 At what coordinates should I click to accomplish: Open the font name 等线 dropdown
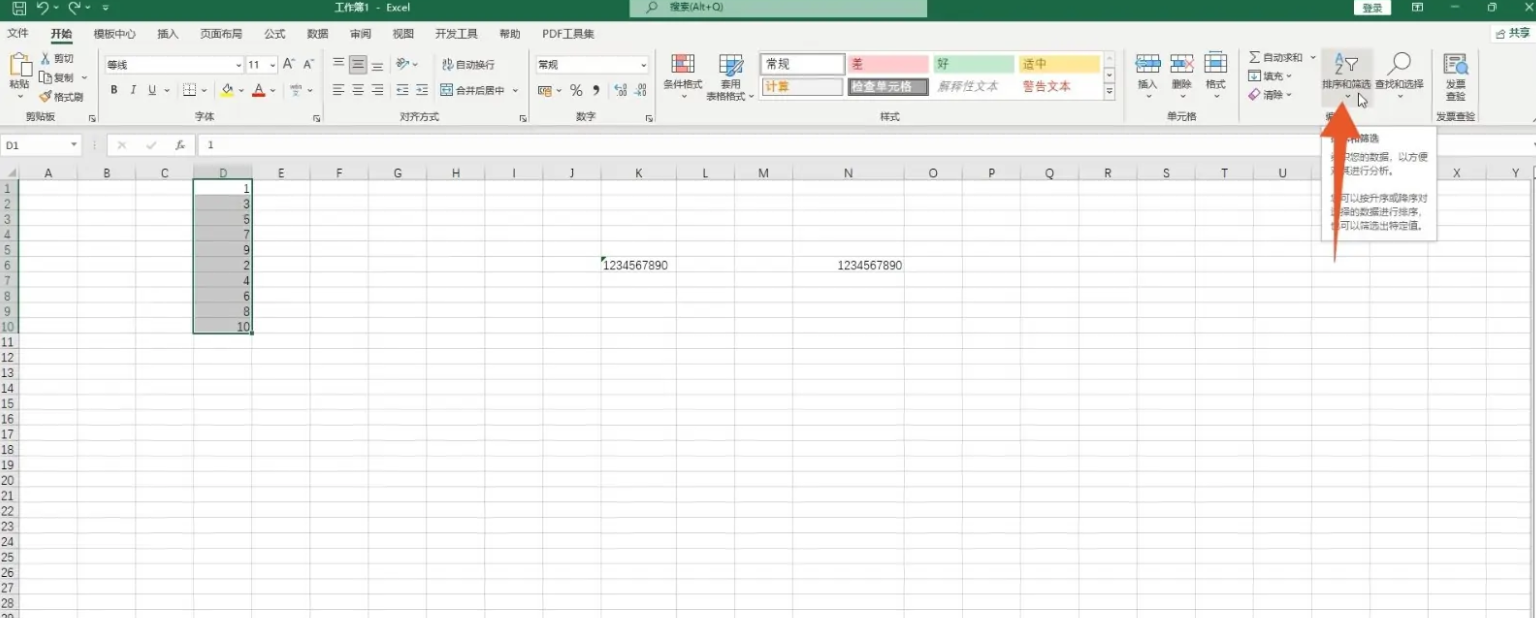[x=238, y=65]
